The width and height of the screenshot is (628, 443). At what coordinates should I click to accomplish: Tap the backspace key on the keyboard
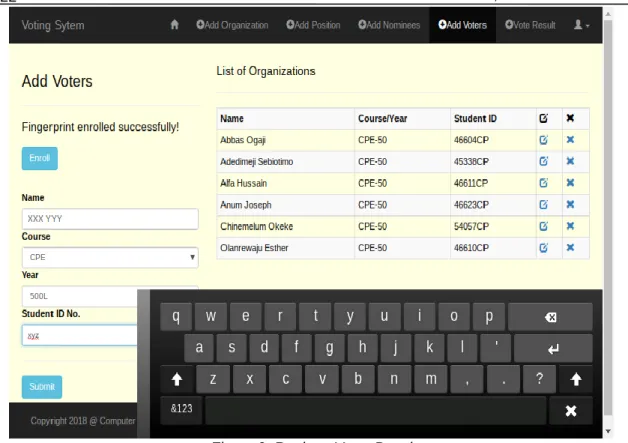click(x=550, y=317)
